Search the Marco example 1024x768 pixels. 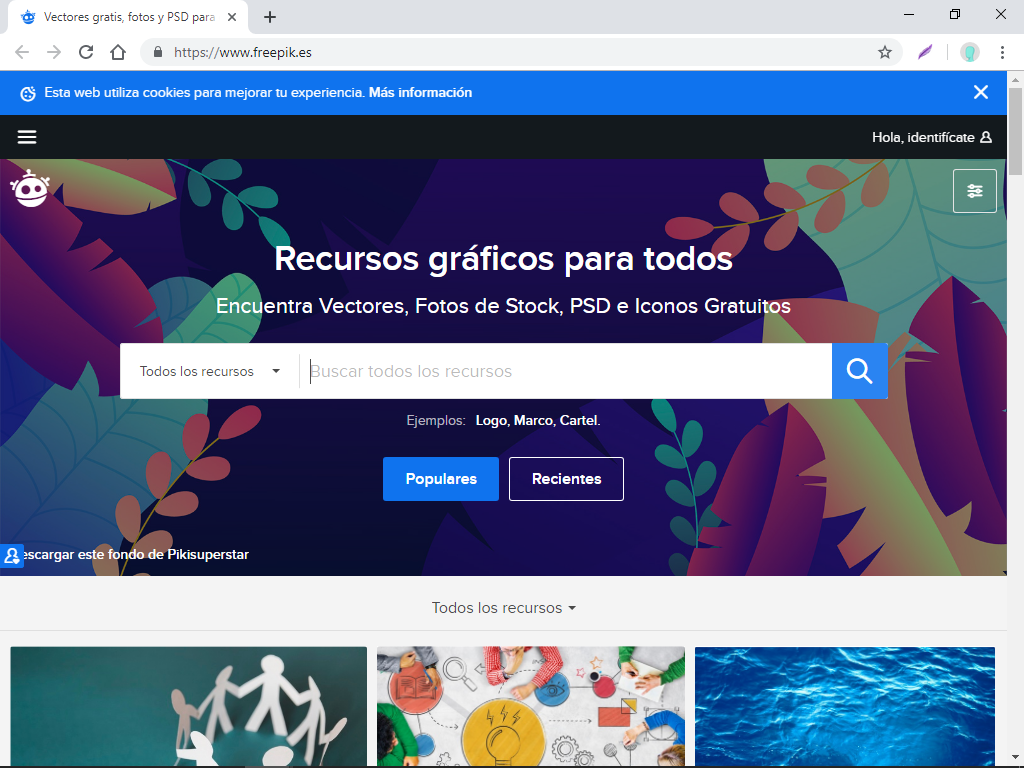pos(534,421)
